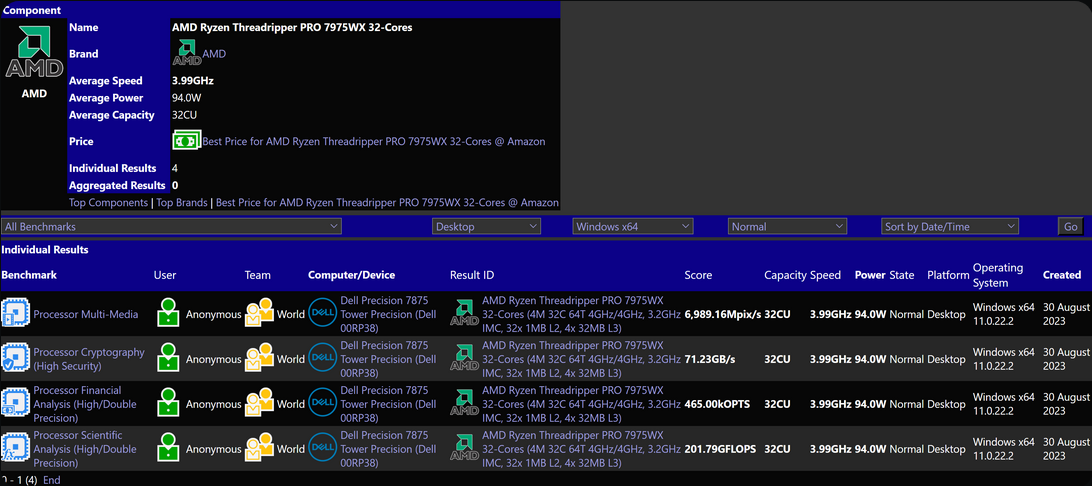Open the Sort by Date/Time dropdown

(x=950, y=226)
